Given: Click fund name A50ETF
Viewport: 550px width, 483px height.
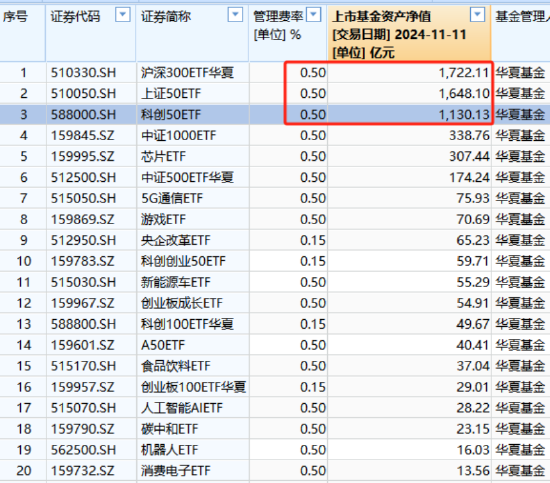Looking at the screenshot, I should pos(163,345).
